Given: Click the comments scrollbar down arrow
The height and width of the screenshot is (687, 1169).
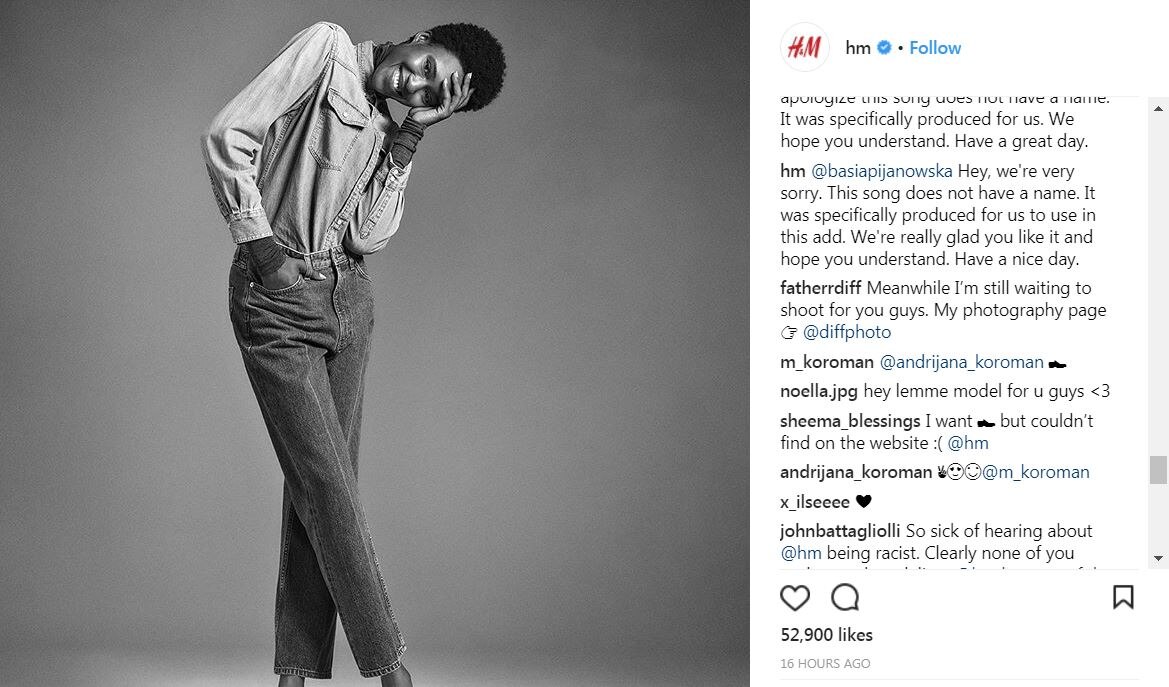Looking at the screenshot, I should 1160,559.
